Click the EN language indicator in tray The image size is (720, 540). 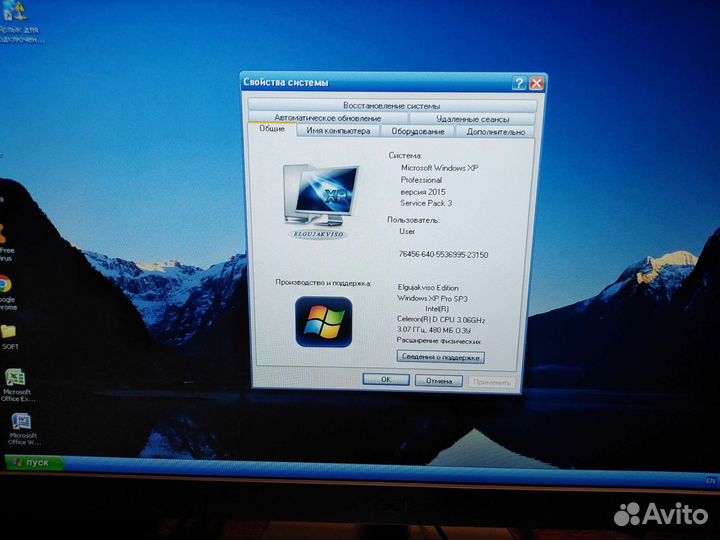710,481
